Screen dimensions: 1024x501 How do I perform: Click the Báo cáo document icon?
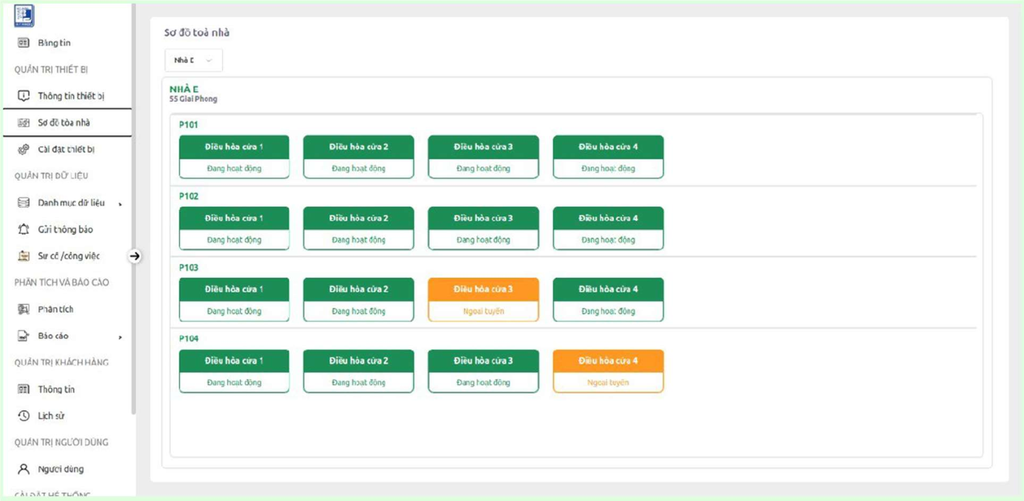pyautogui.click(x=24, y=336)
